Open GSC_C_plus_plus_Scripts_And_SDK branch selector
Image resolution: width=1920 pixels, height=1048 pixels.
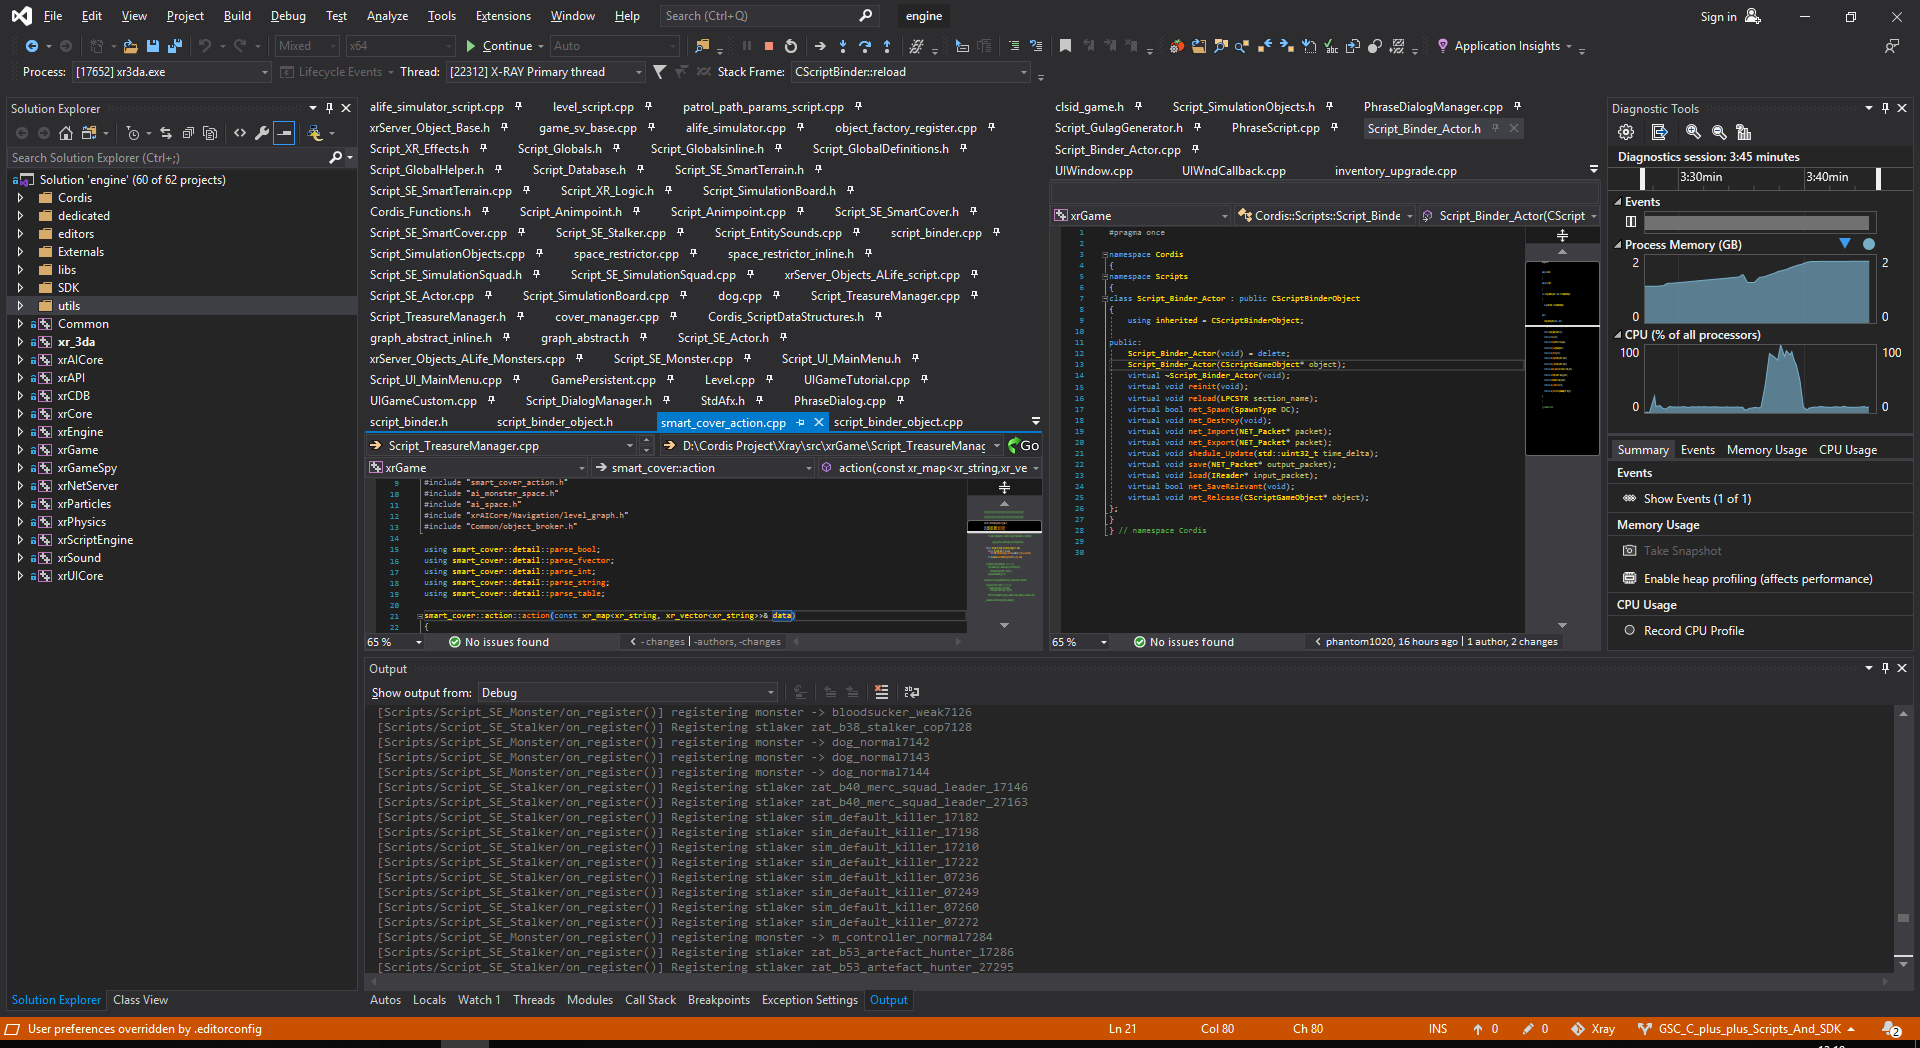tap(1746, 1029)
